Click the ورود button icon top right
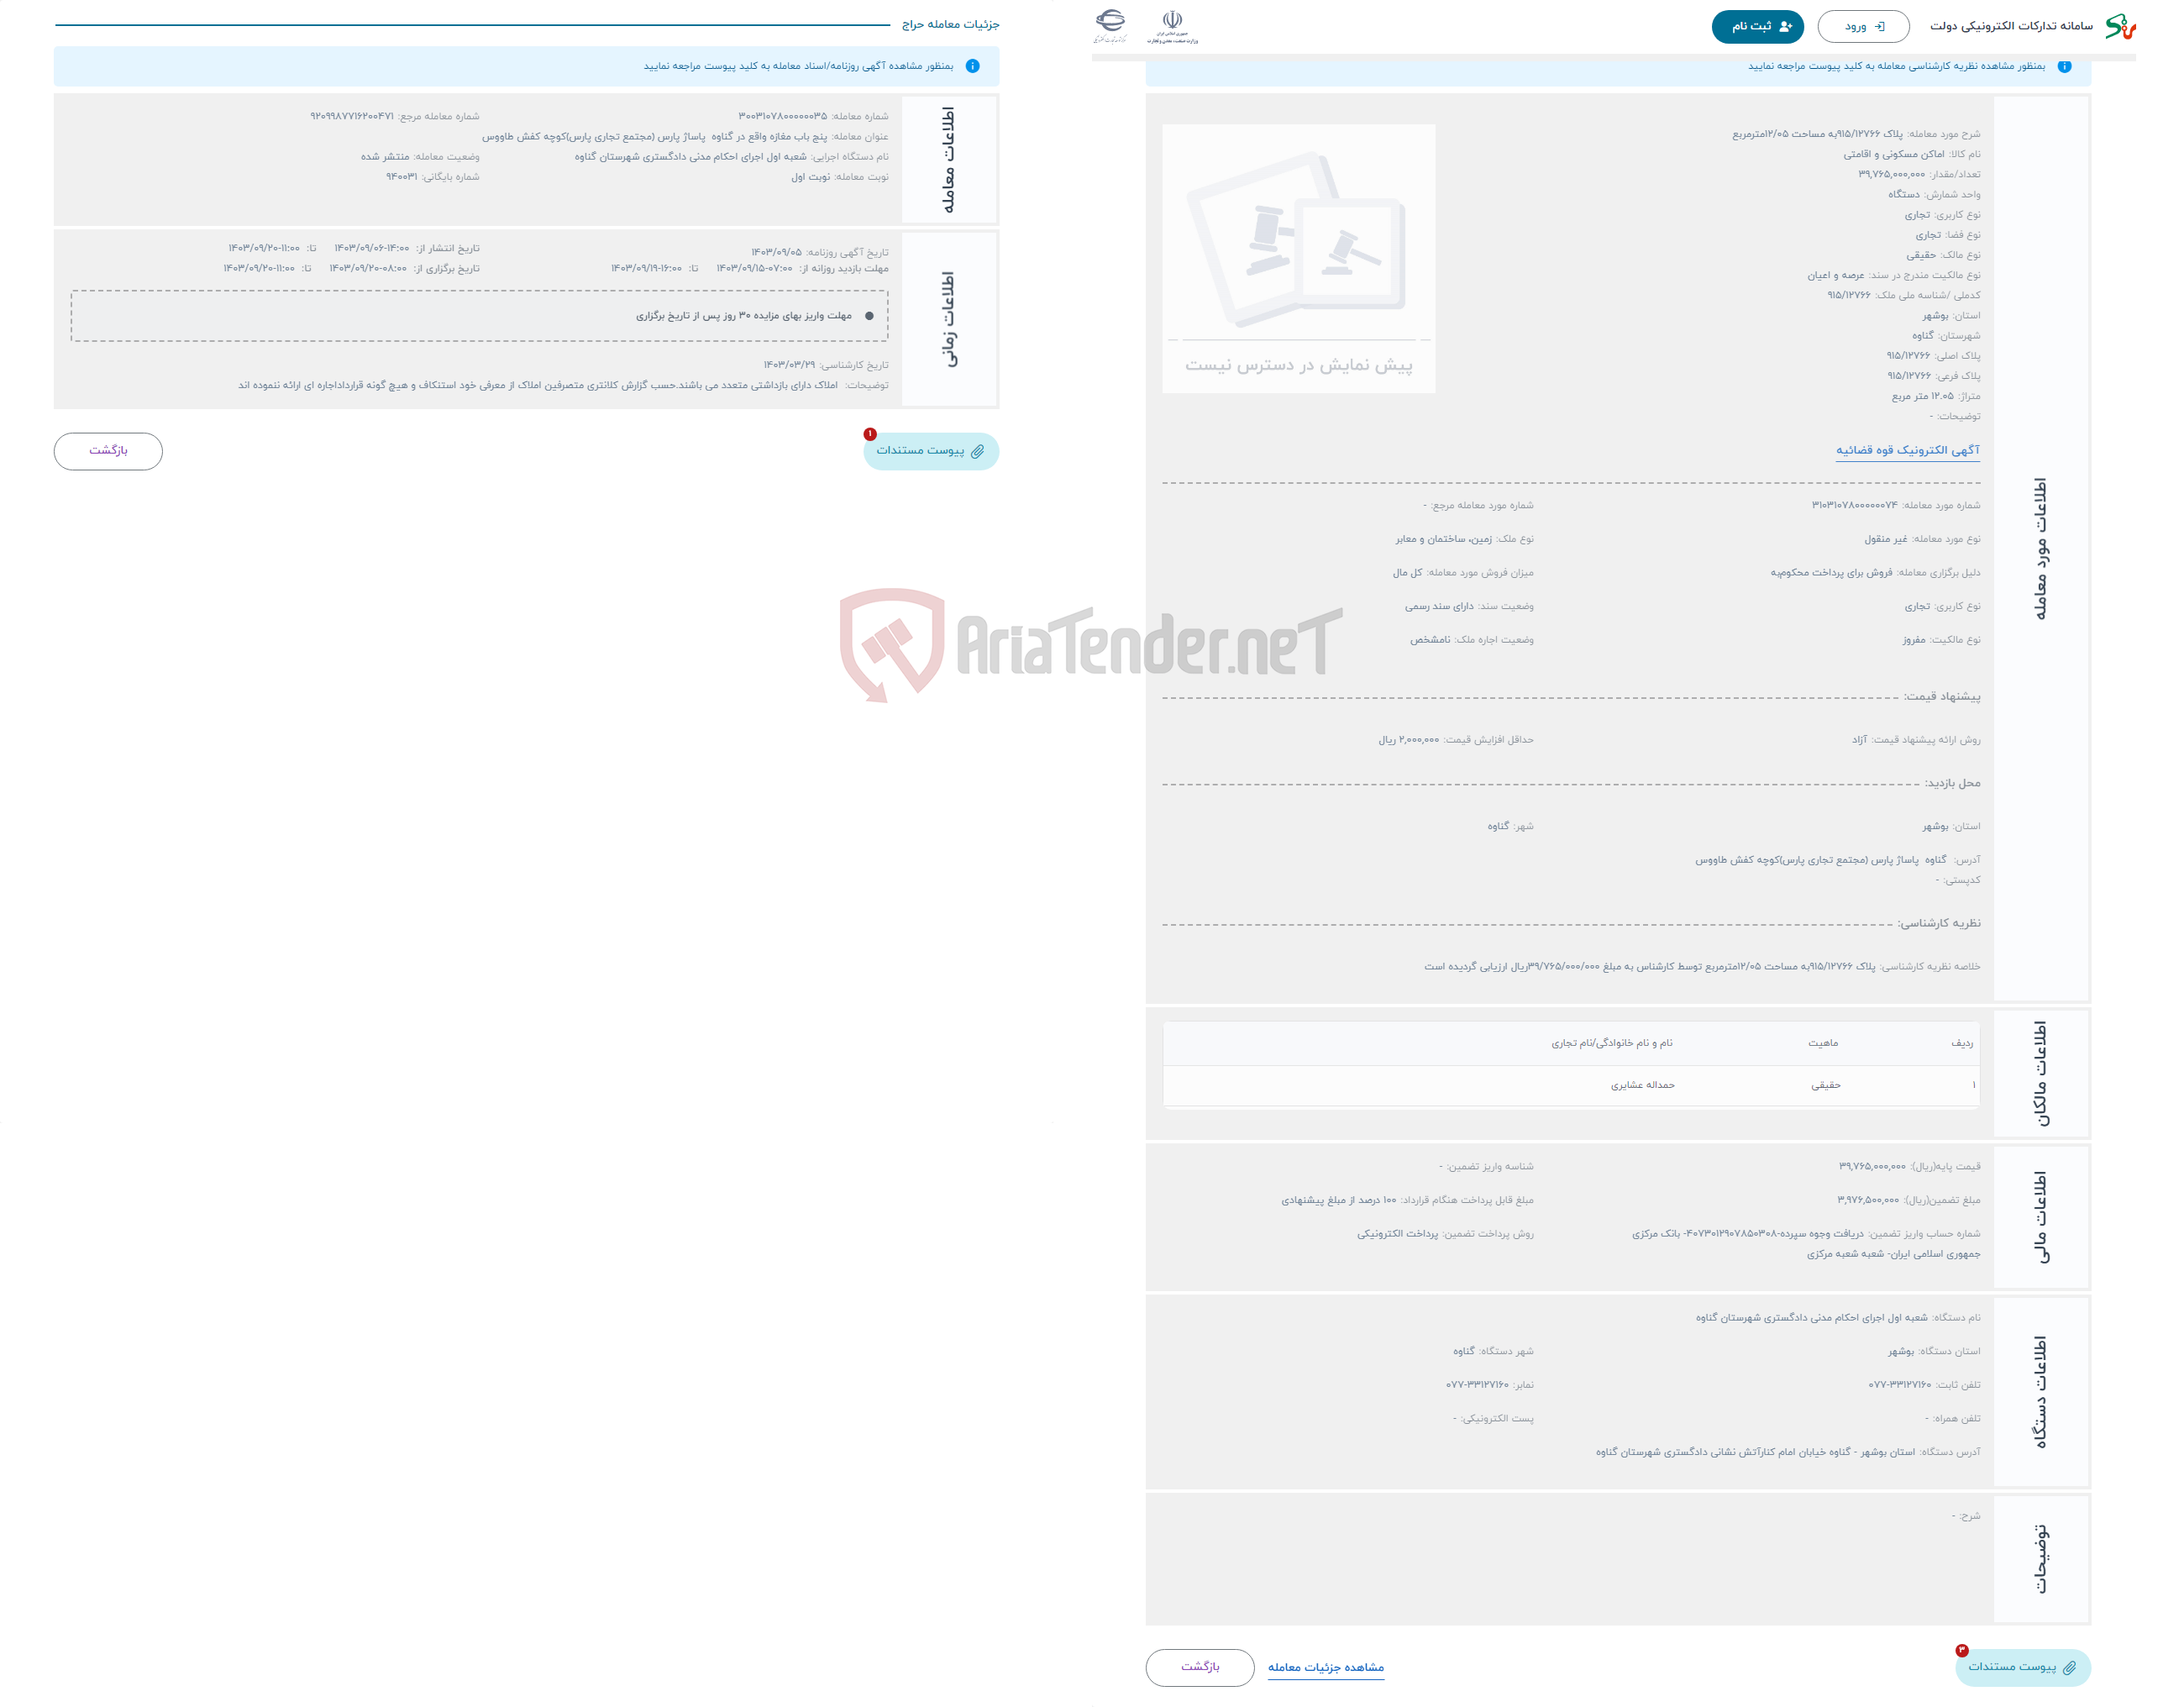 tap(1861, 25)
